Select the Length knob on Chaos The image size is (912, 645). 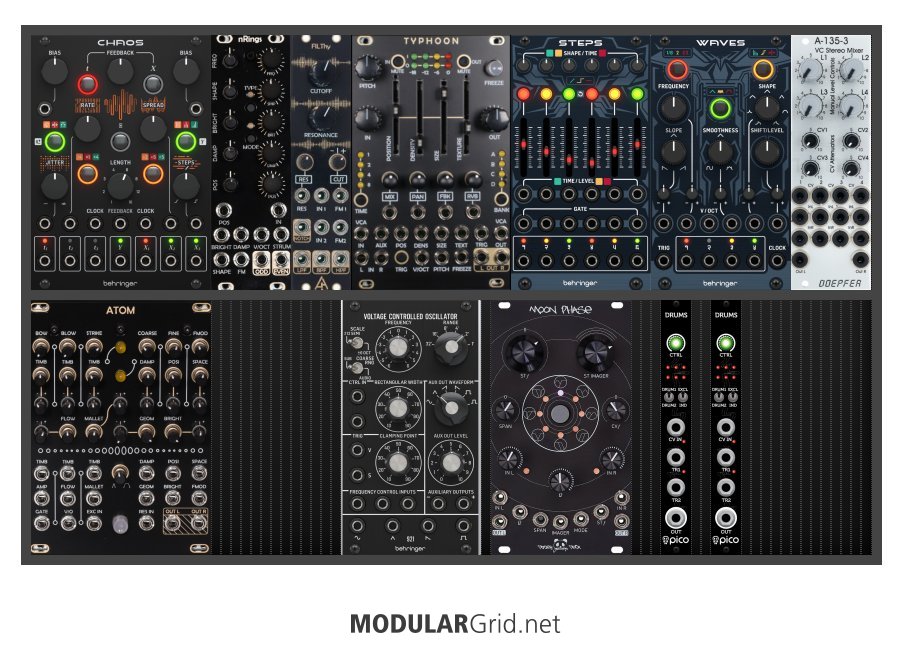[x=120, y=186]
